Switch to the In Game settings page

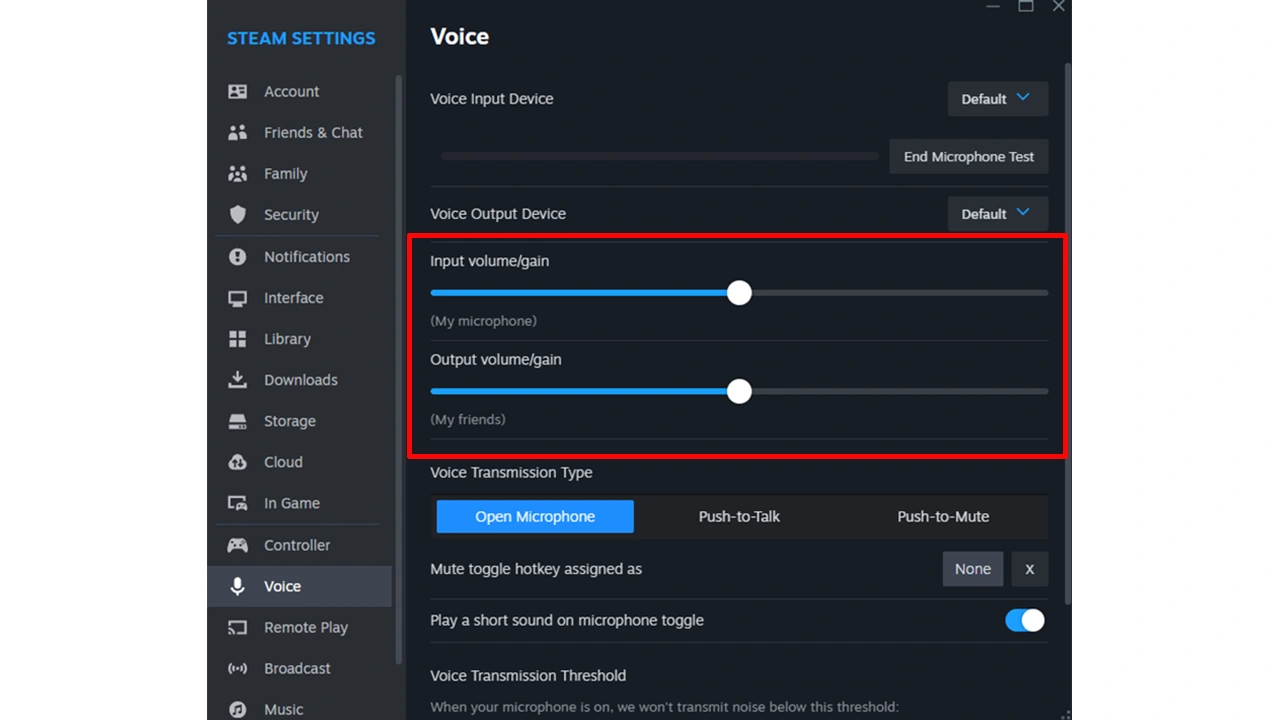299,503
